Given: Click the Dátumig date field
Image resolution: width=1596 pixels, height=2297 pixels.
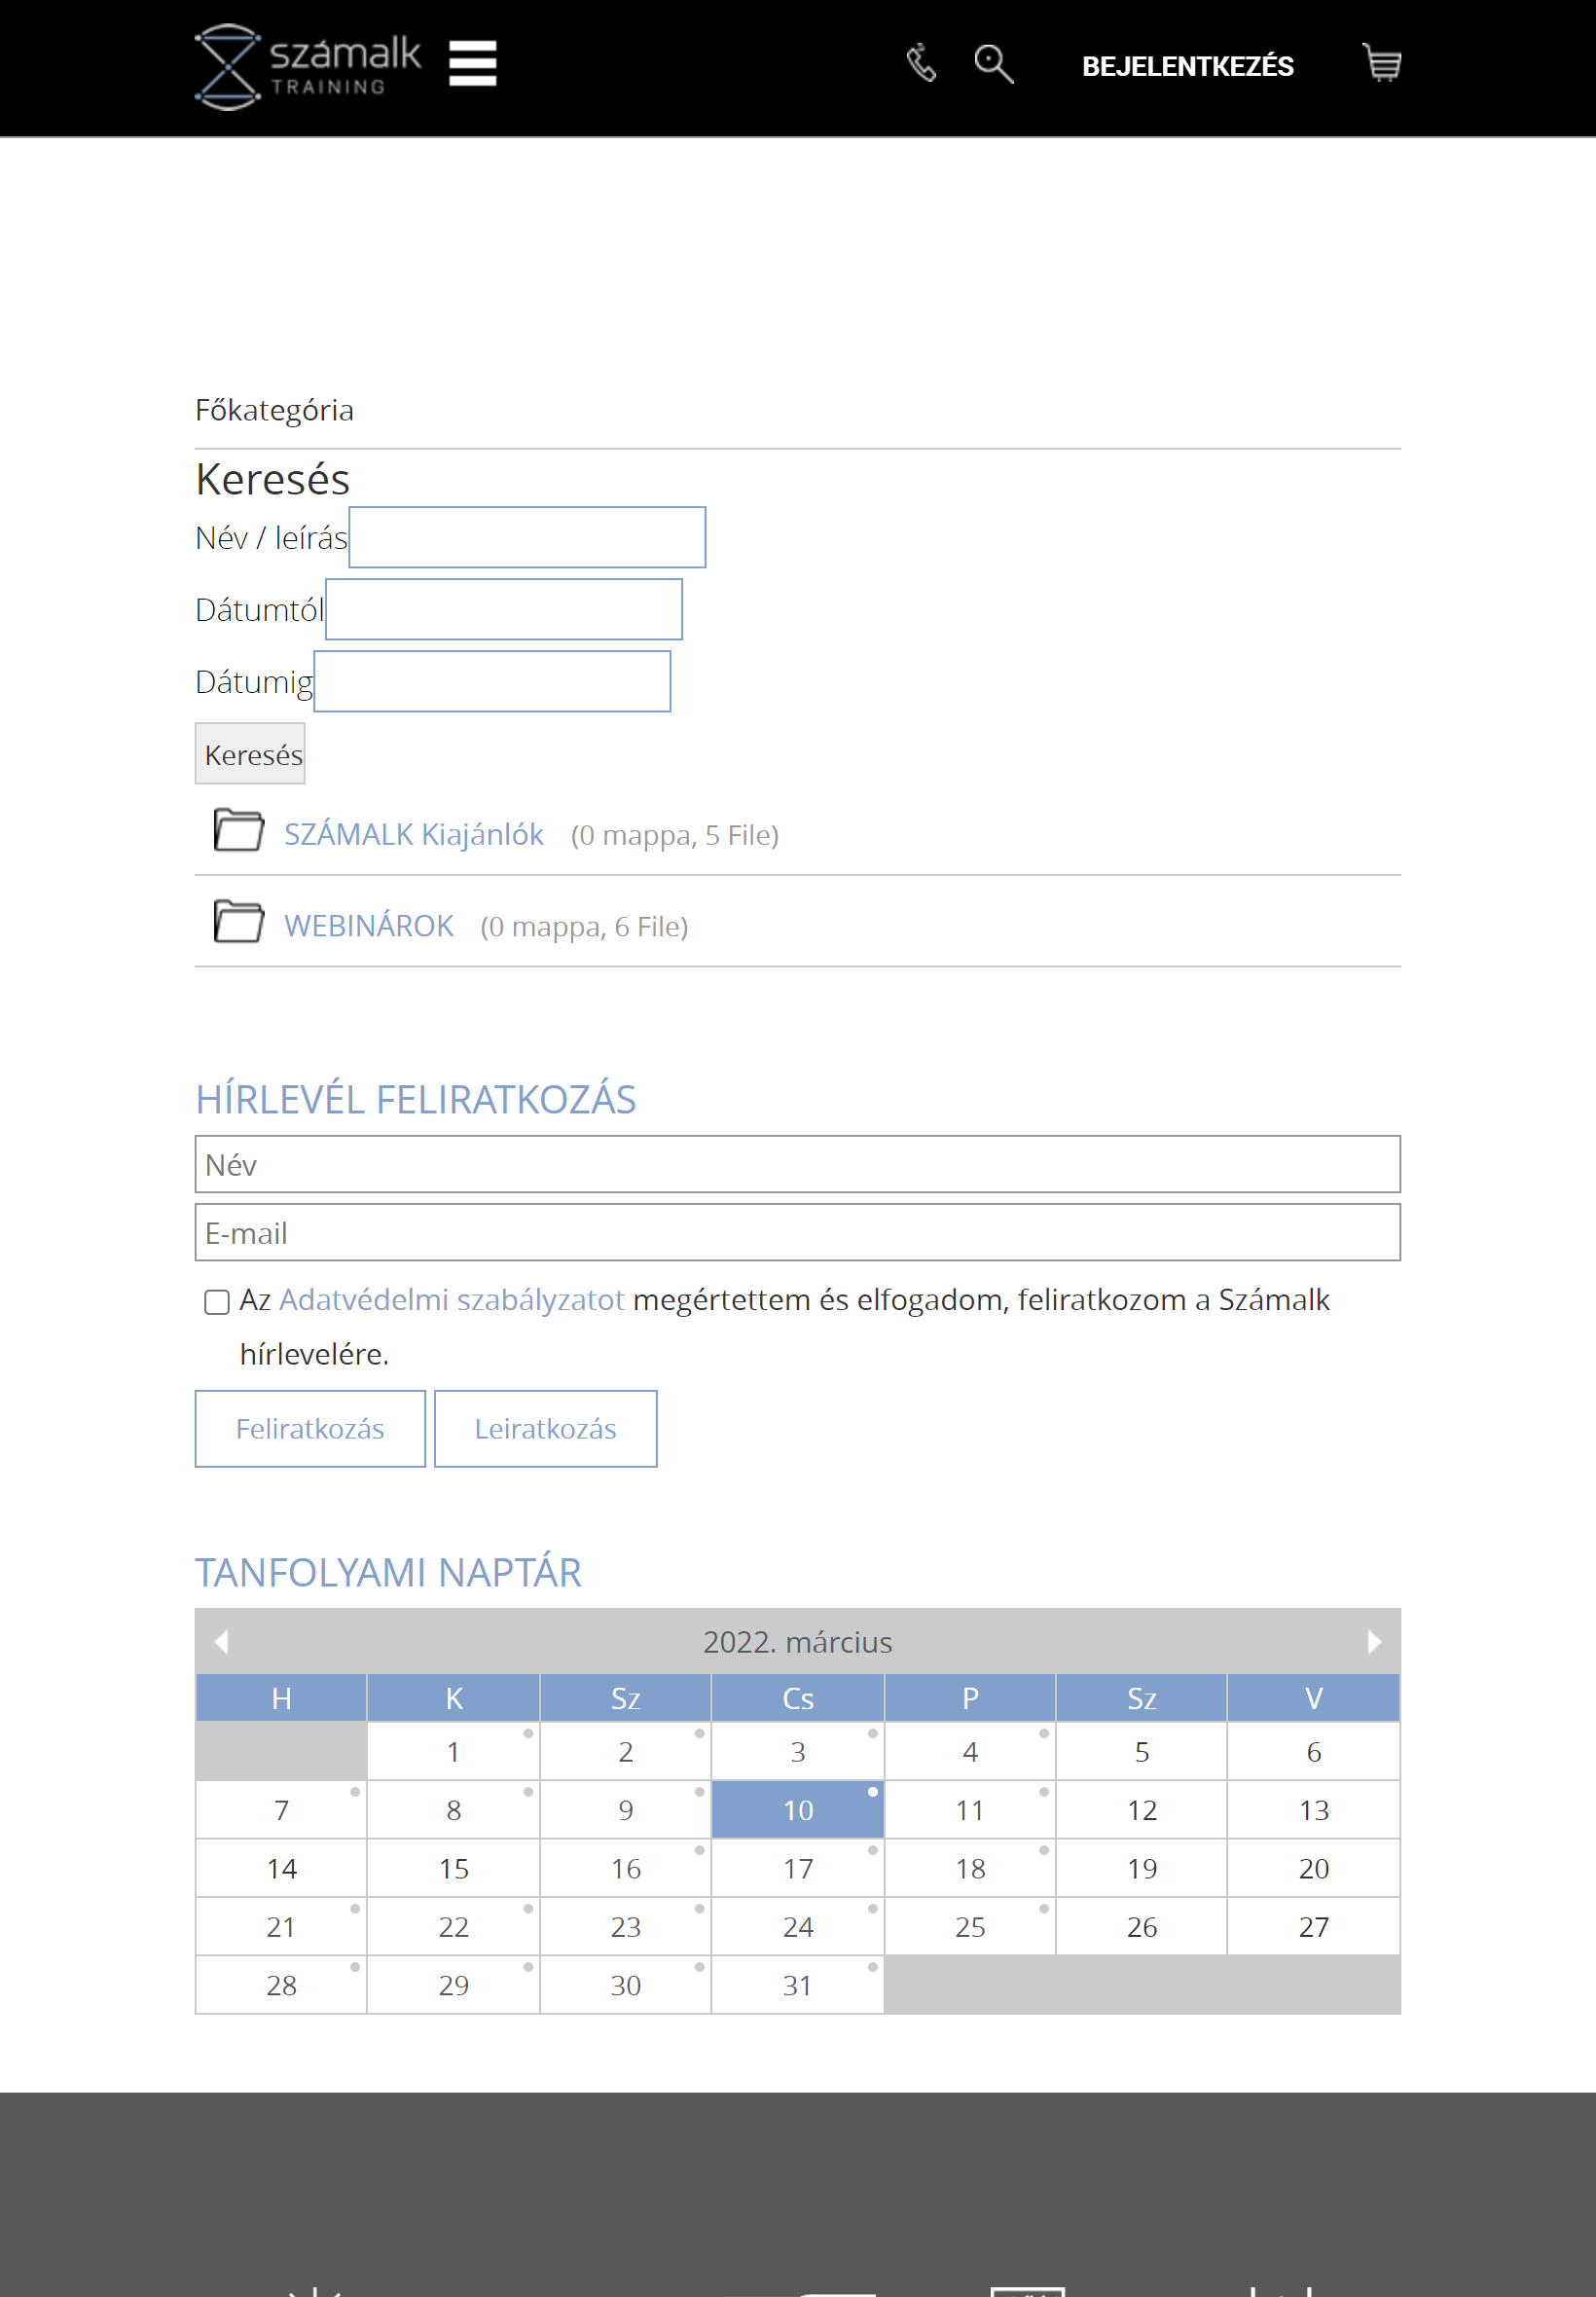Looking at the screenshot, I should pyautogui.click(x=492, y=681).
